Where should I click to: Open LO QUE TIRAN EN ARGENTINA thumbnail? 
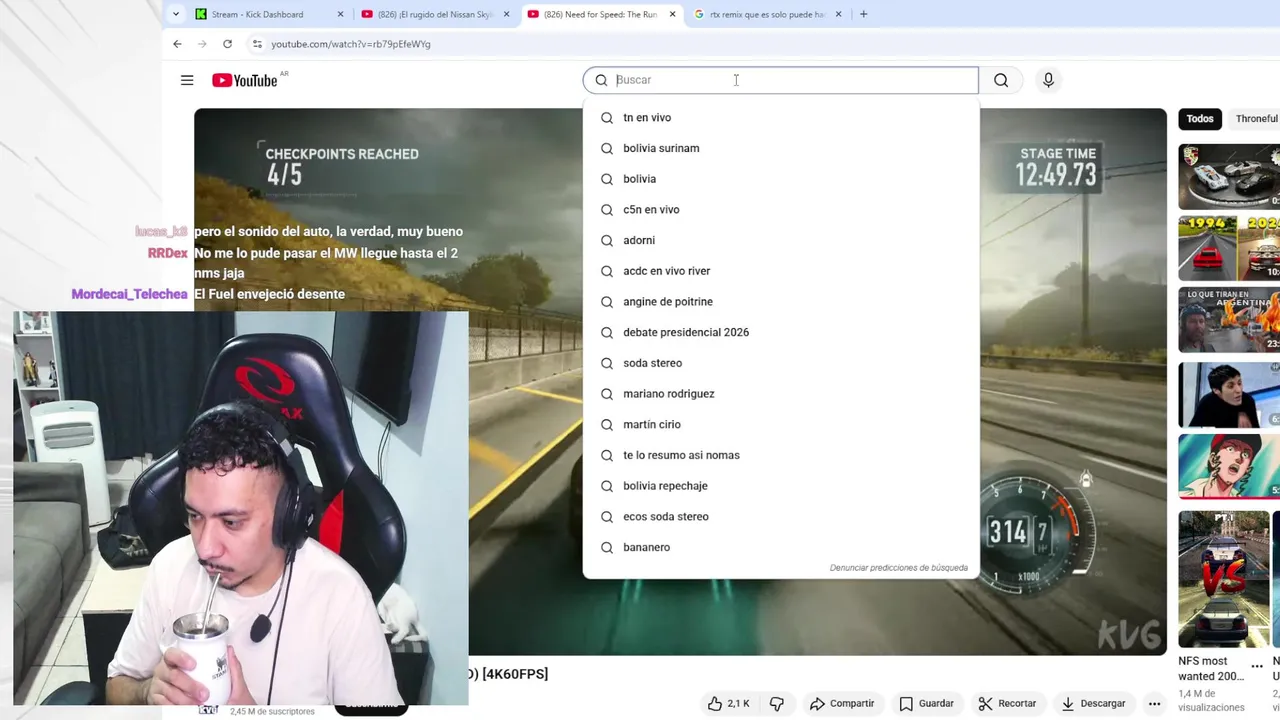(x=1229, y=320)
